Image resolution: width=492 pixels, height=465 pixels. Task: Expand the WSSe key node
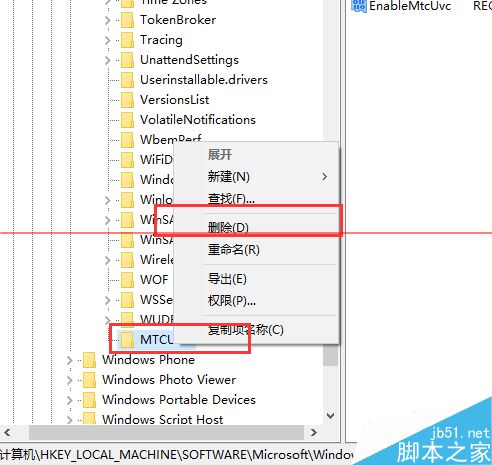[107, 300]
